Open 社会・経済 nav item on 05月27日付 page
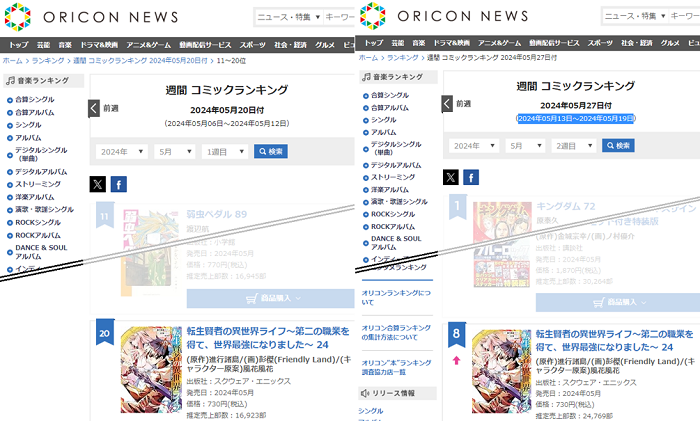The width and height of the screenshot is (700, 421). [x=637, y=43]
